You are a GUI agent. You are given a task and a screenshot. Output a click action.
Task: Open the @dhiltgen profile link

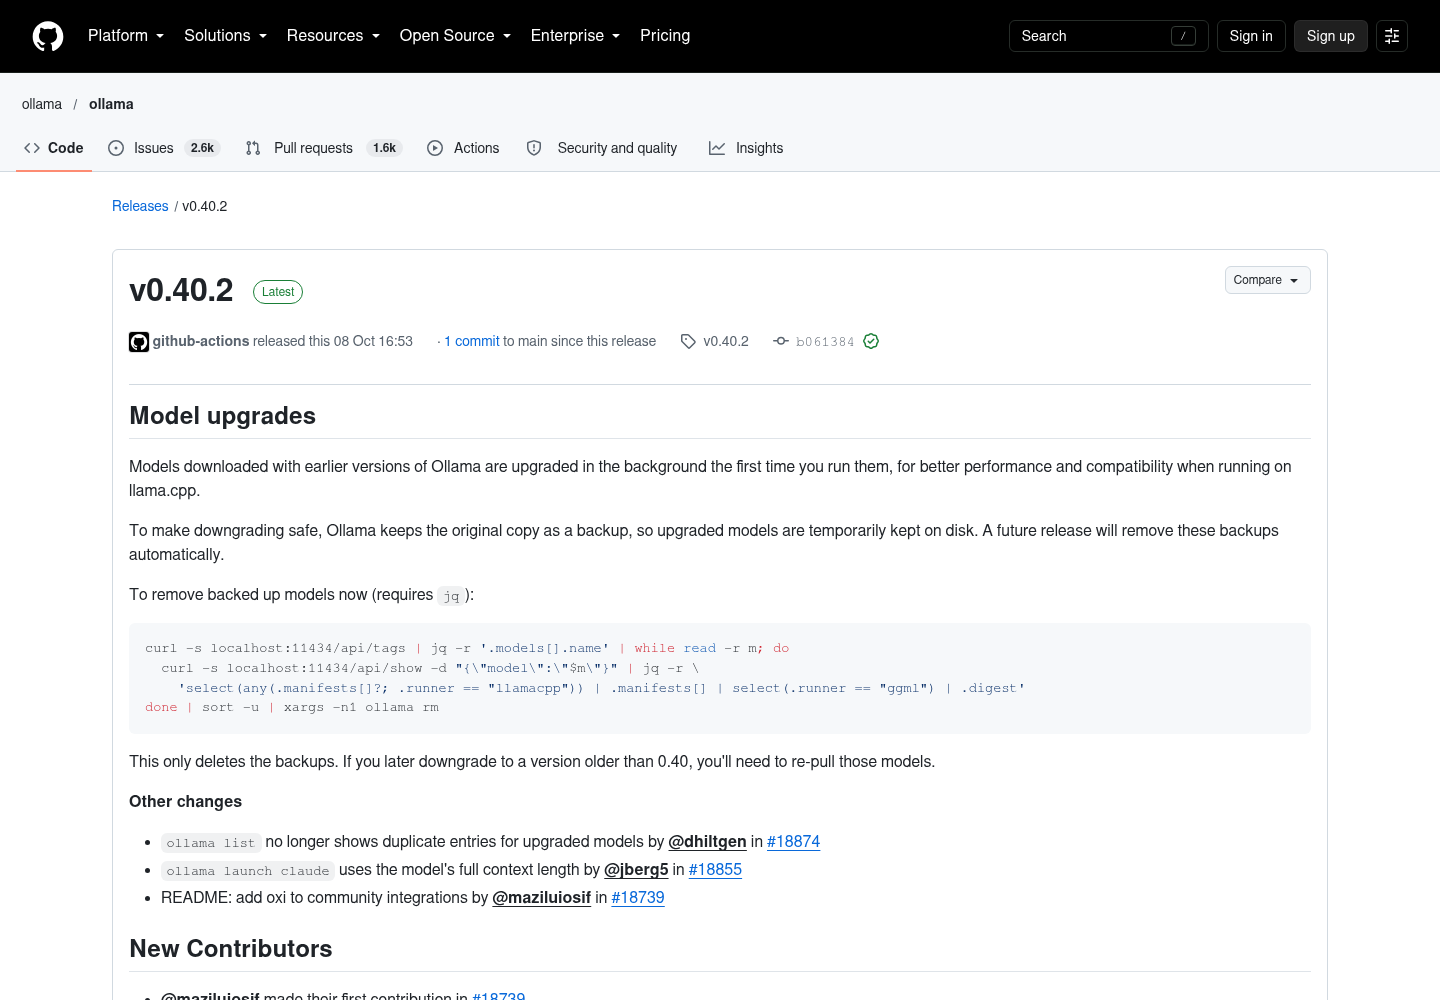(707, 842)
